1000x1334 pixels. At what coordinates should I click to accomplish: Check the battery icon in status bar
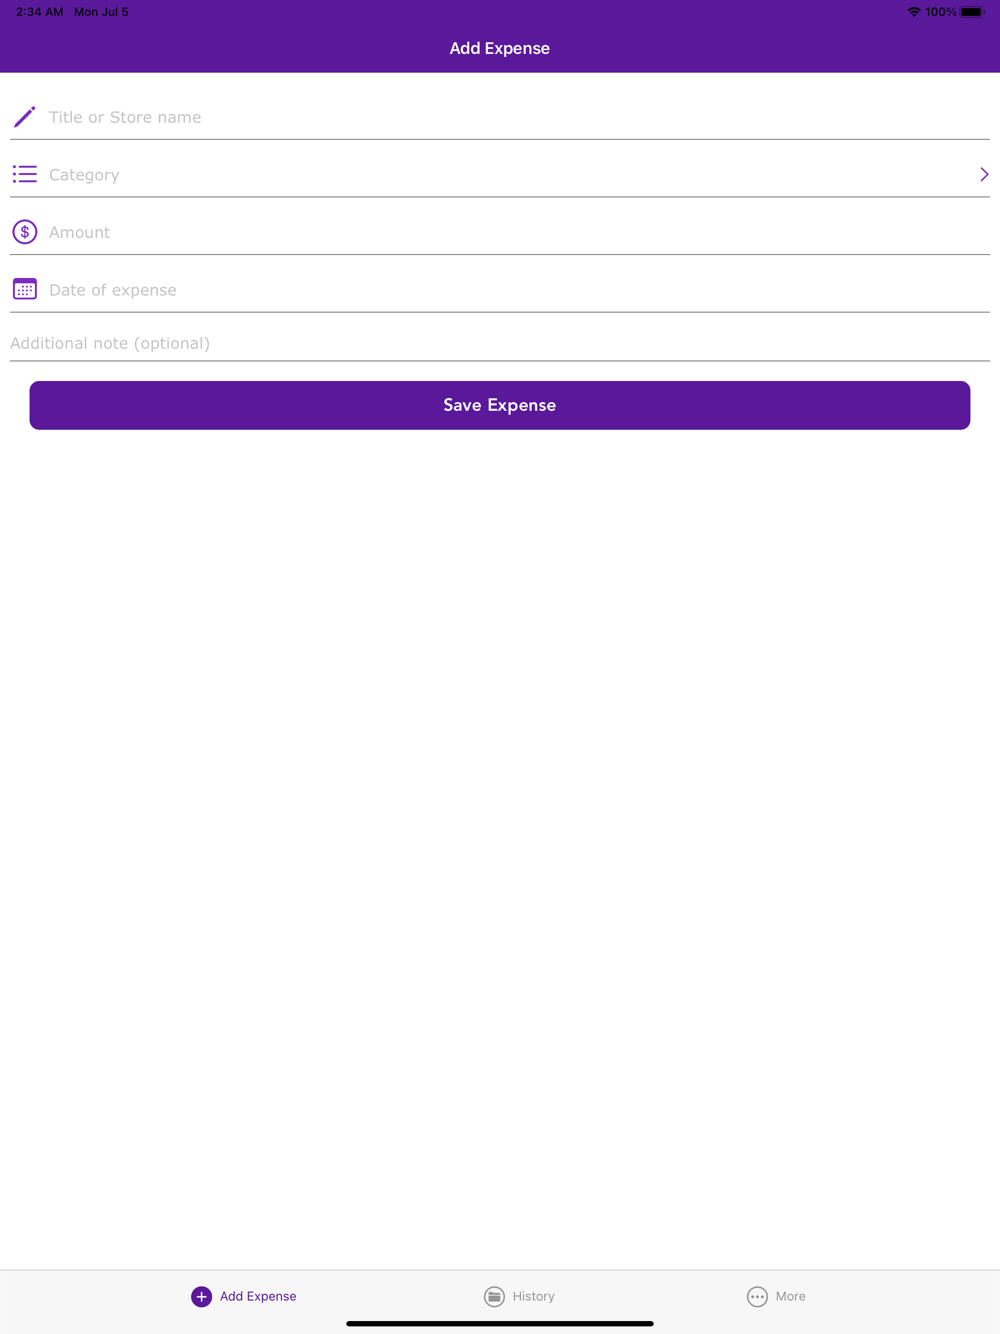click(x=972, y=12)
